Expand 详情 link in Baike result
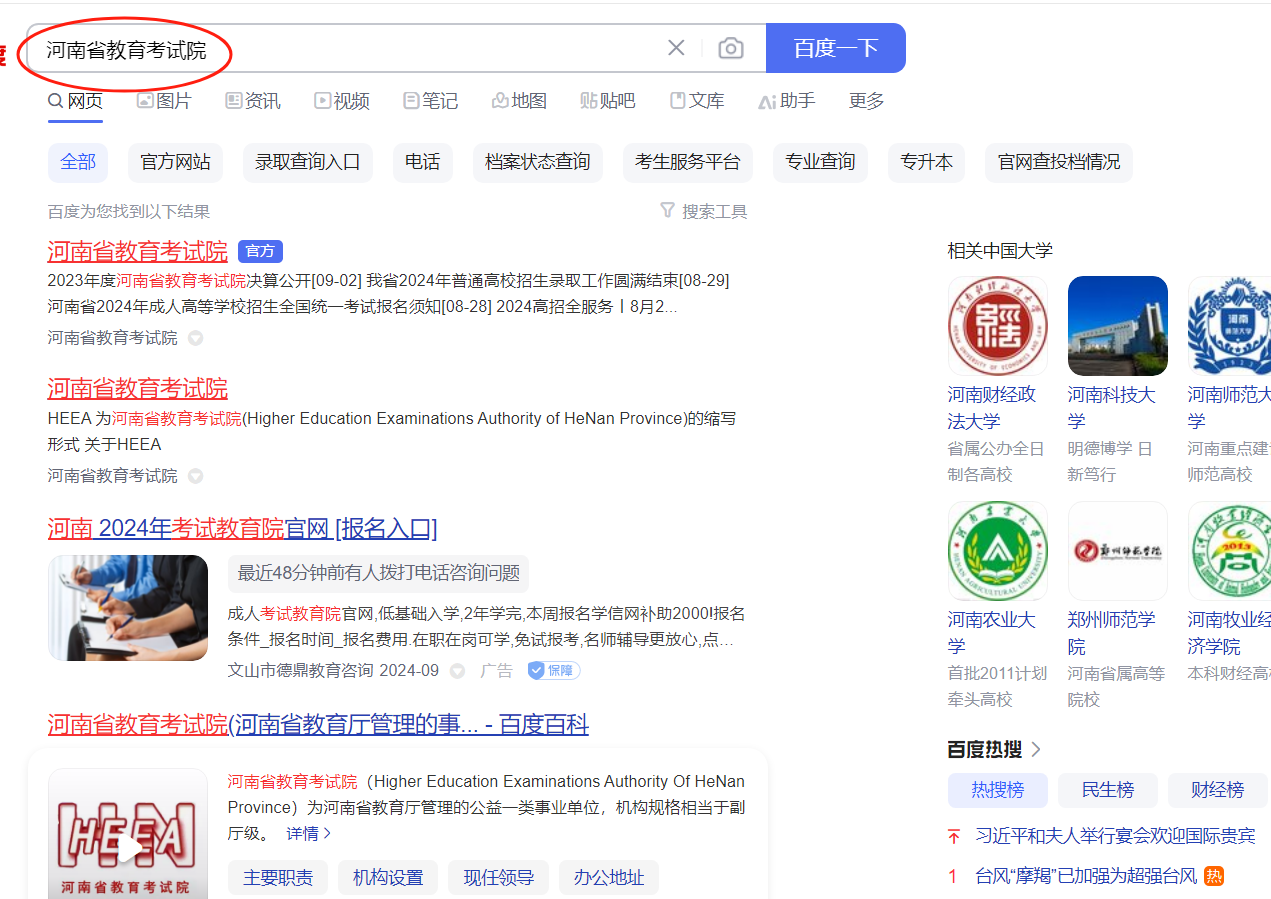The width and height of the screenshot is (1271, 899). (309, 833)
